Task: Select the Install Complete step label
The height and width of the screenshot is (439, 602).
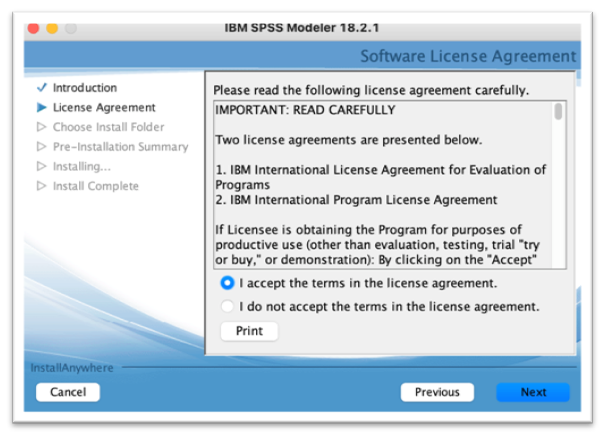Action: coord(96,186)
